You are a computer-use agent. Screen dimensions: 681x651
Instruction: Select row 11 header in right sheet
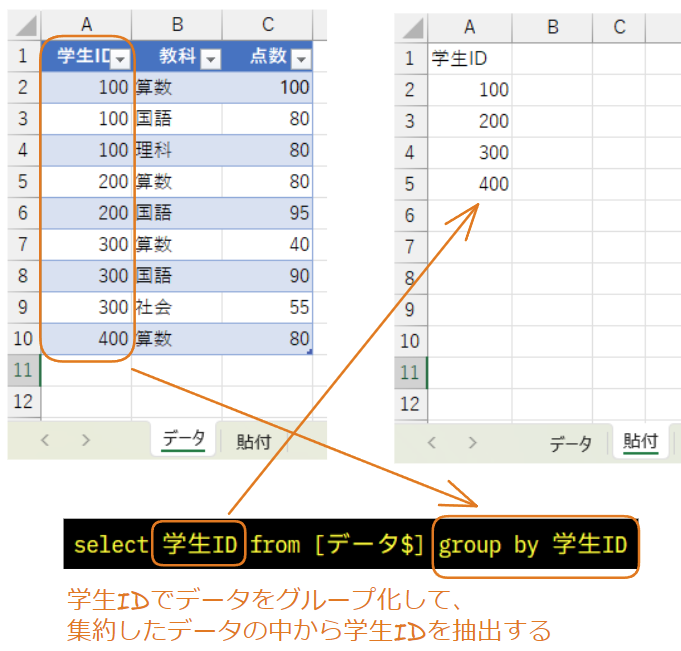point(410,373)
